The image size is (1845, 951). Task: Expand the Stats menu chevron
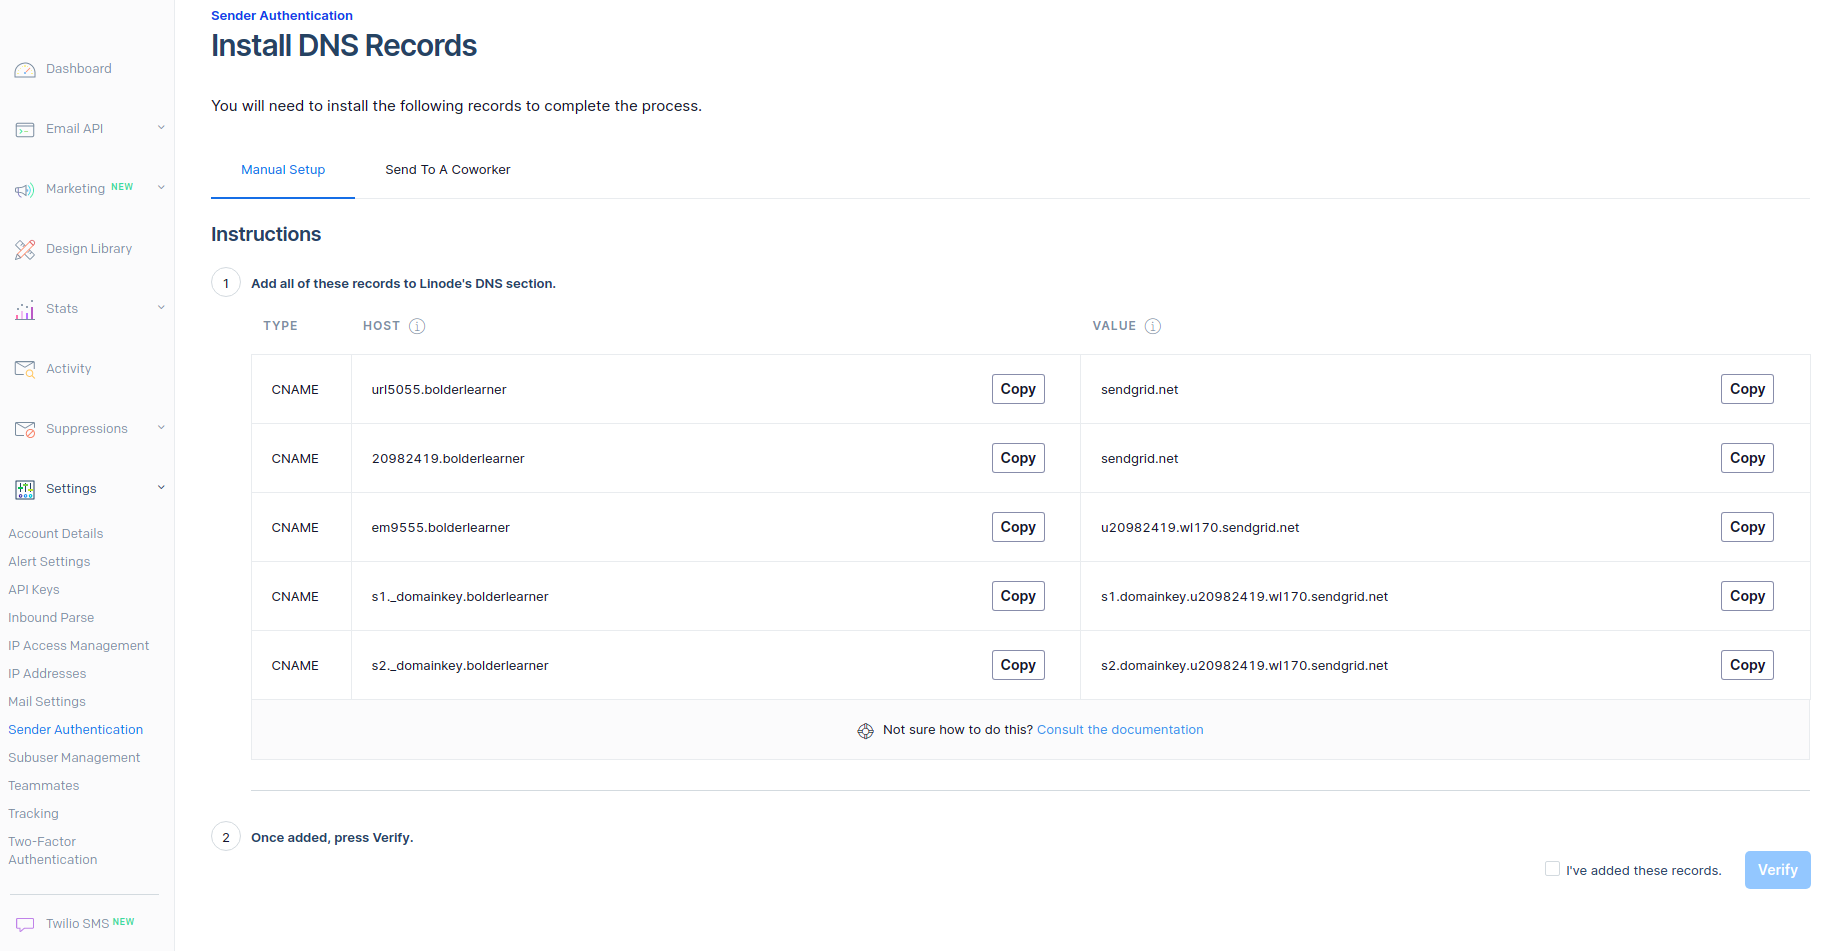[x=161, y=307]
